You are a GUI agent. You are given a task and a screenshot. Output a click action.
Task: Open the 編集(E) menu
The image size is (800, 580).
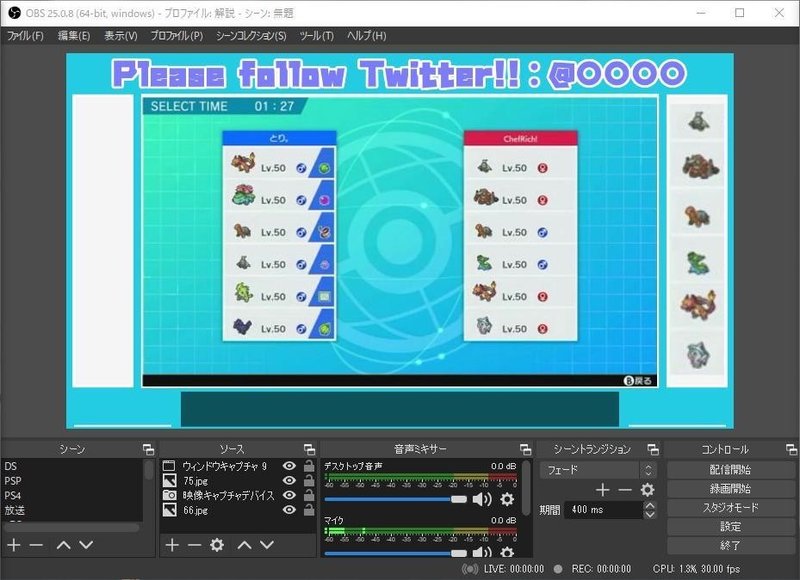point(74,36)
